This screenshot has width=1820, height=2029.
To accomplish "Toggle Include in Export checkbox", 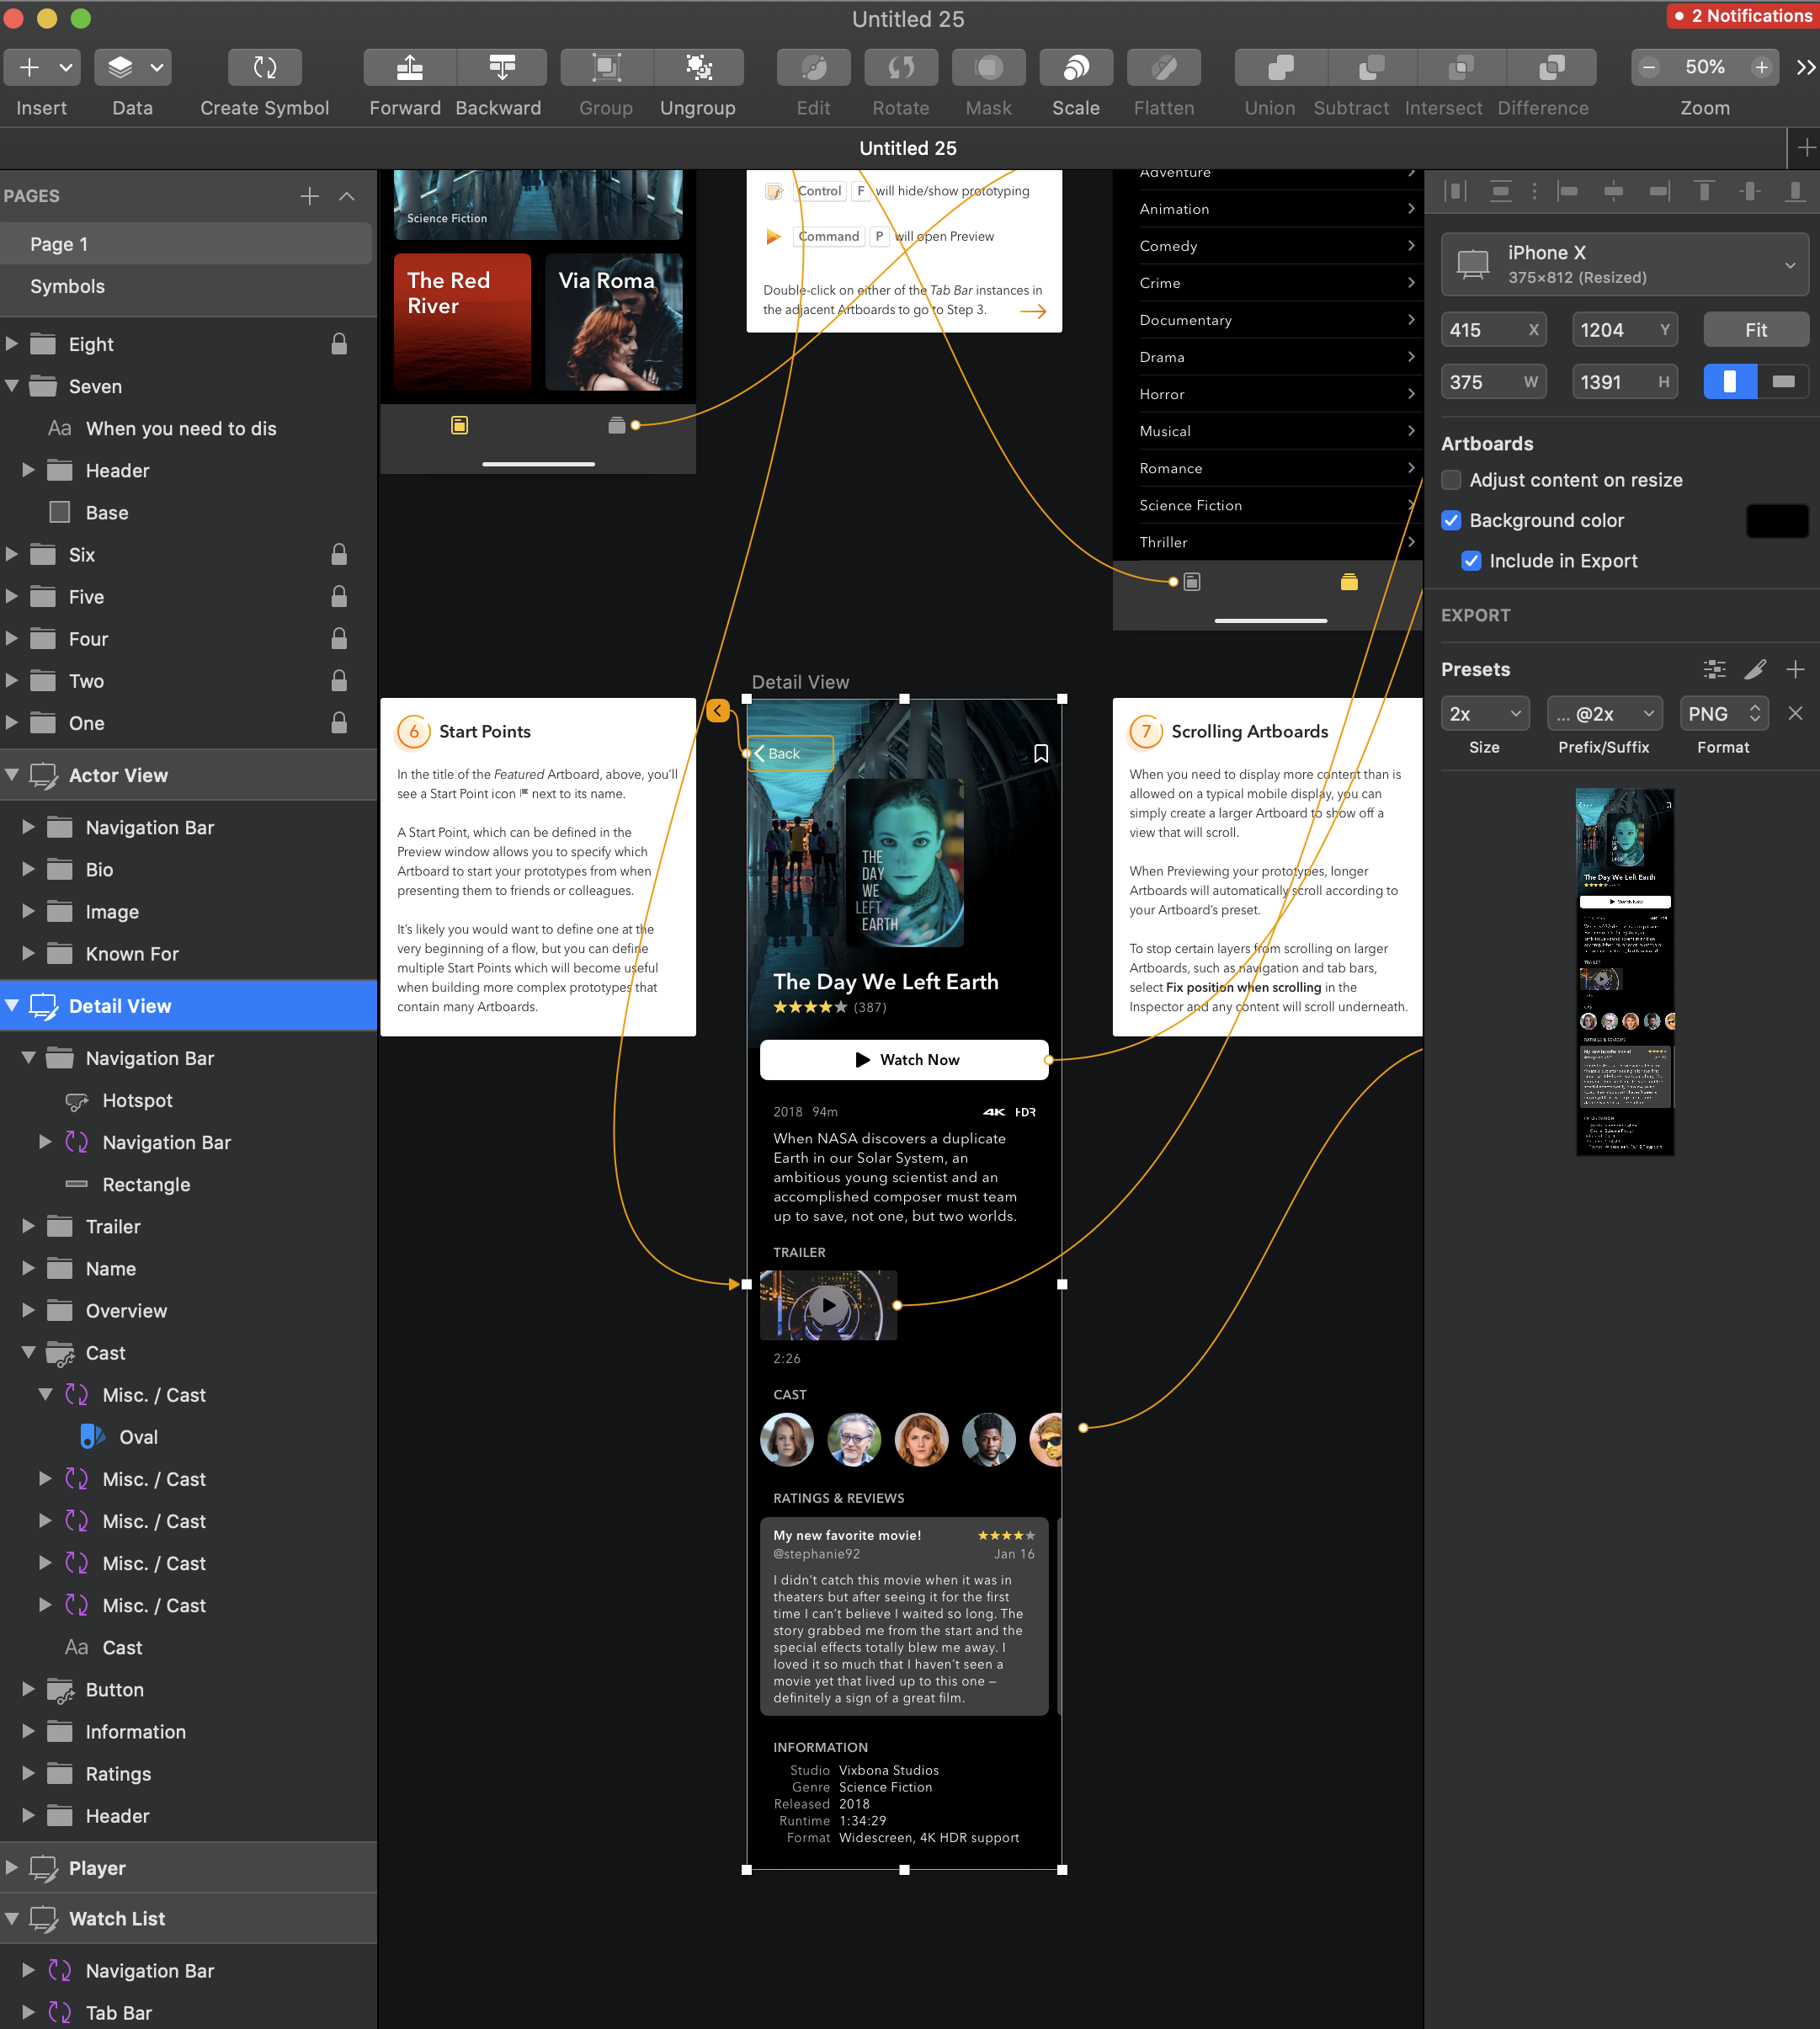I will (1470, 561).
